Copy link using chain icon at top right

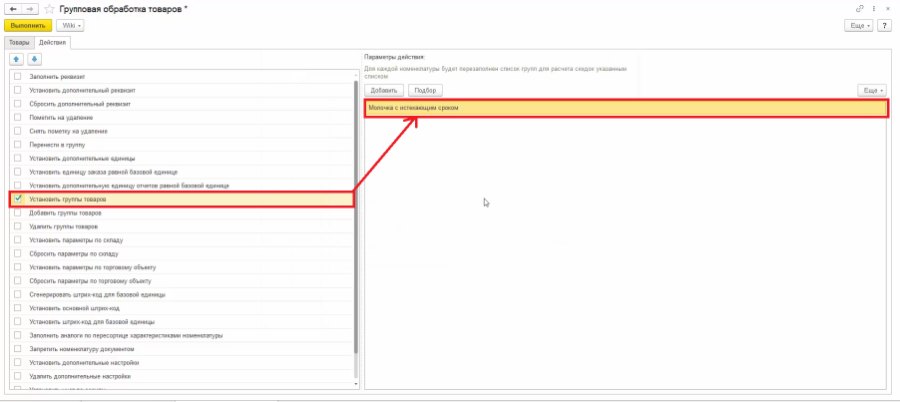tap(860, 9)
